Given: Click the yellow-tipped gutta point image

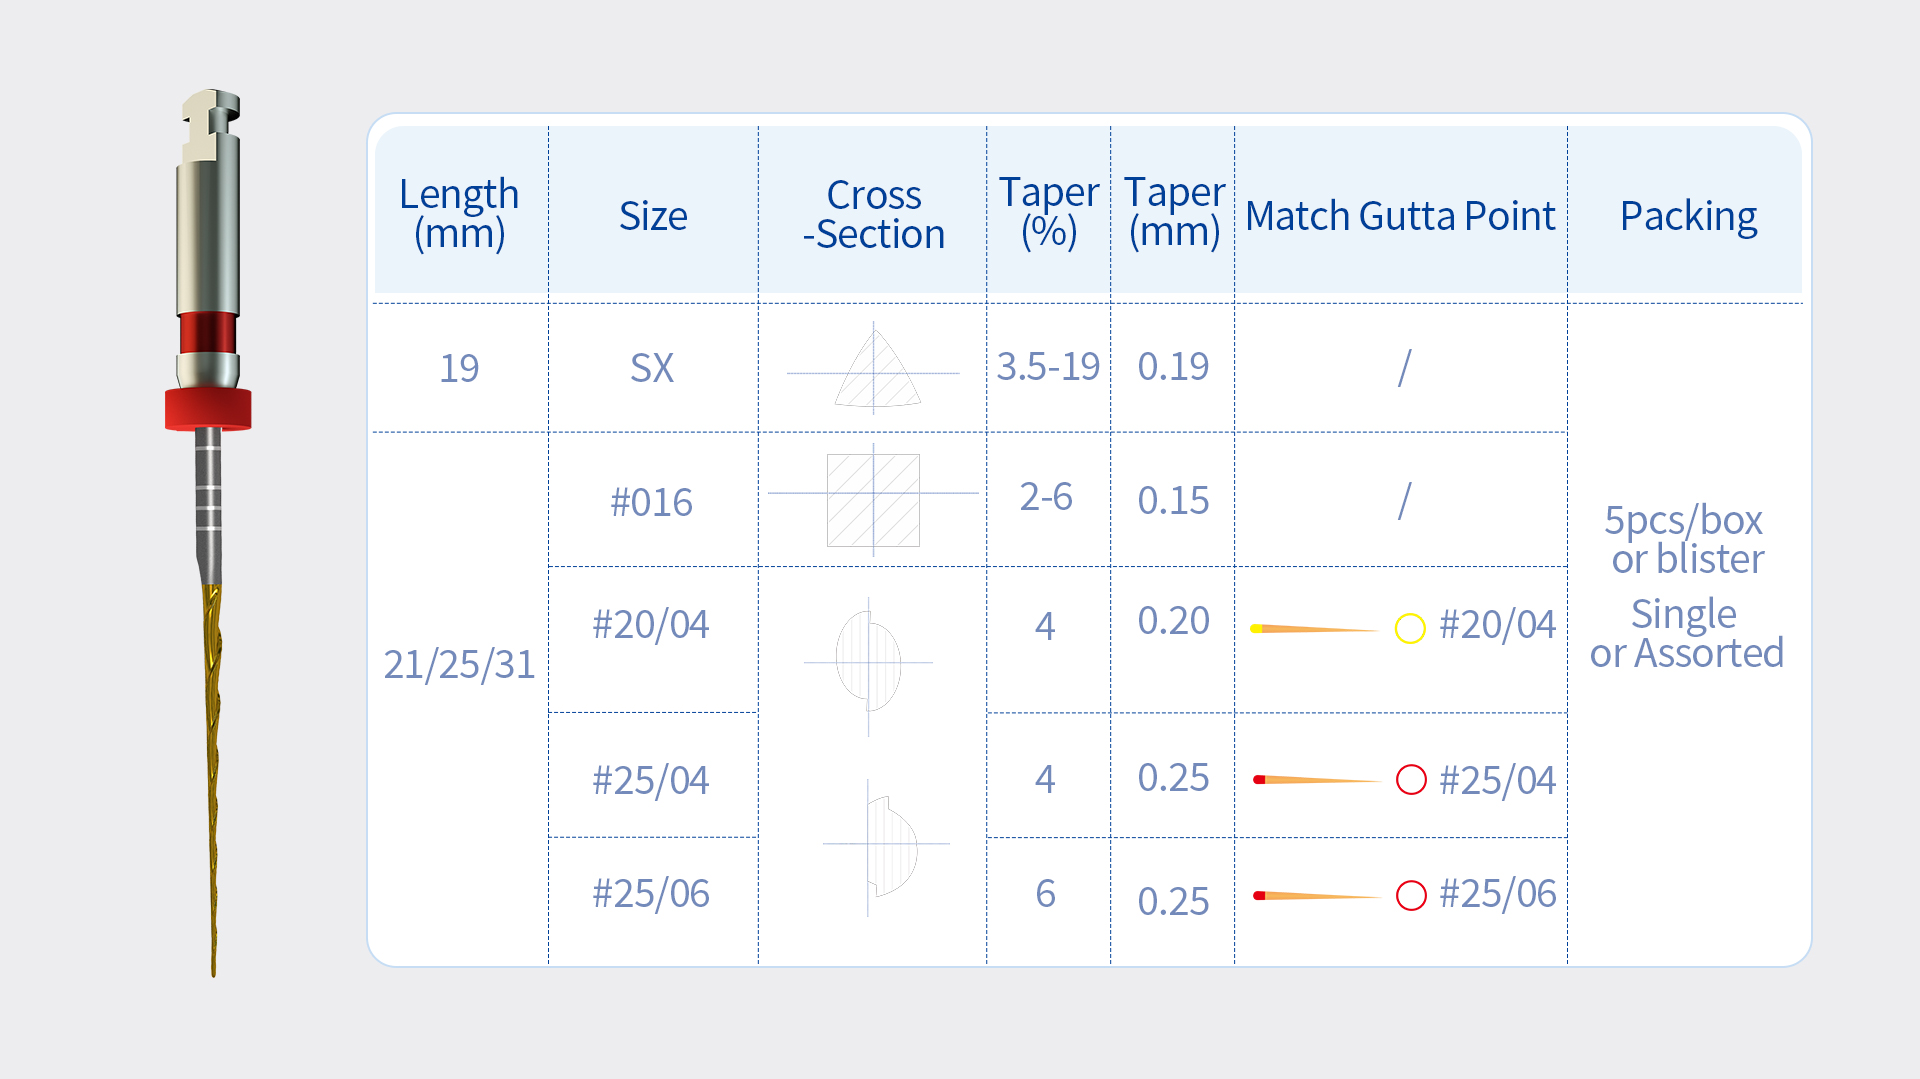Looking at the screenshot, I should [x=1313, y=629].
